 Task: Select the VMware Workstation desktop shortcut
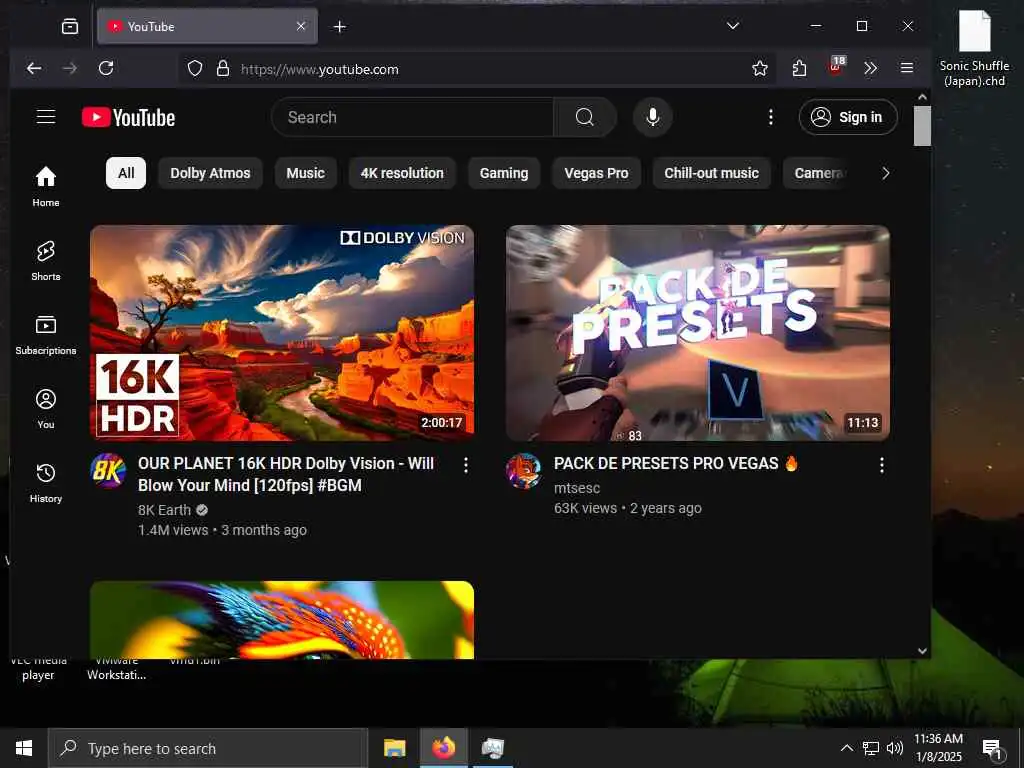(x=116, y=670)
